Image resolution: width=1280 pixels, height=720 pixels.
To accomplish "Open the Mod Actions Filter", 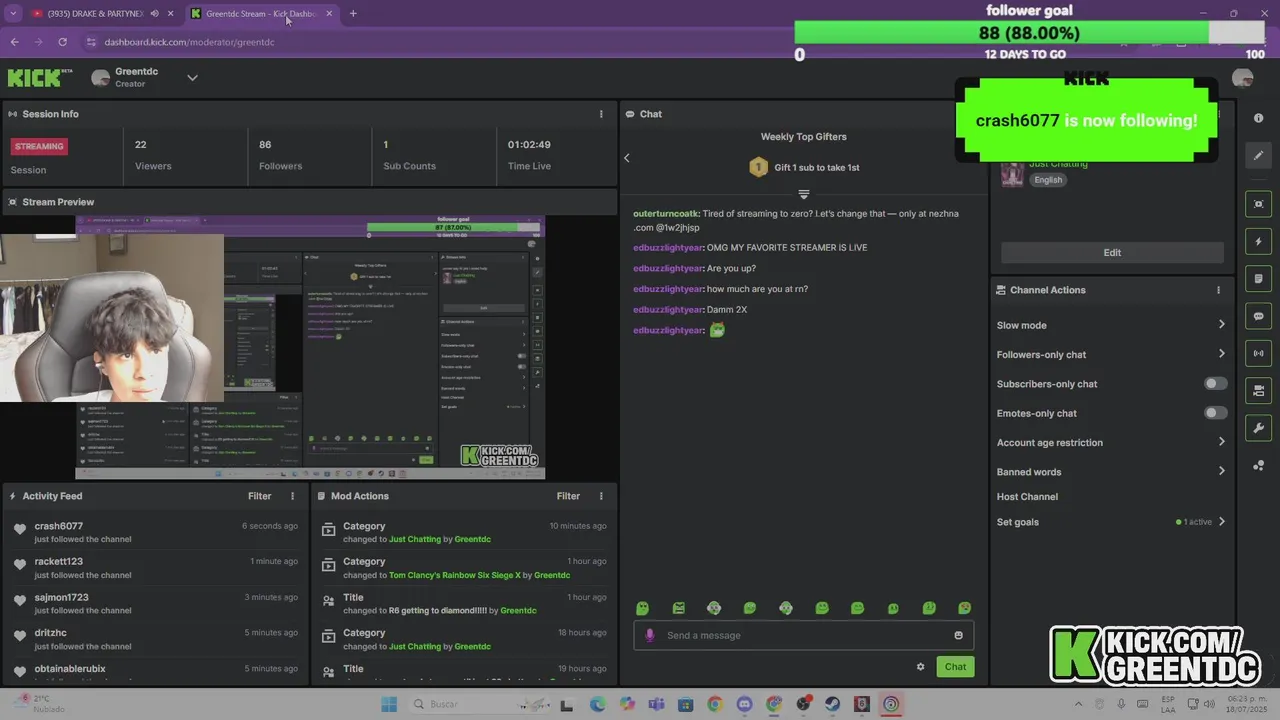I will tap(568, 496).
